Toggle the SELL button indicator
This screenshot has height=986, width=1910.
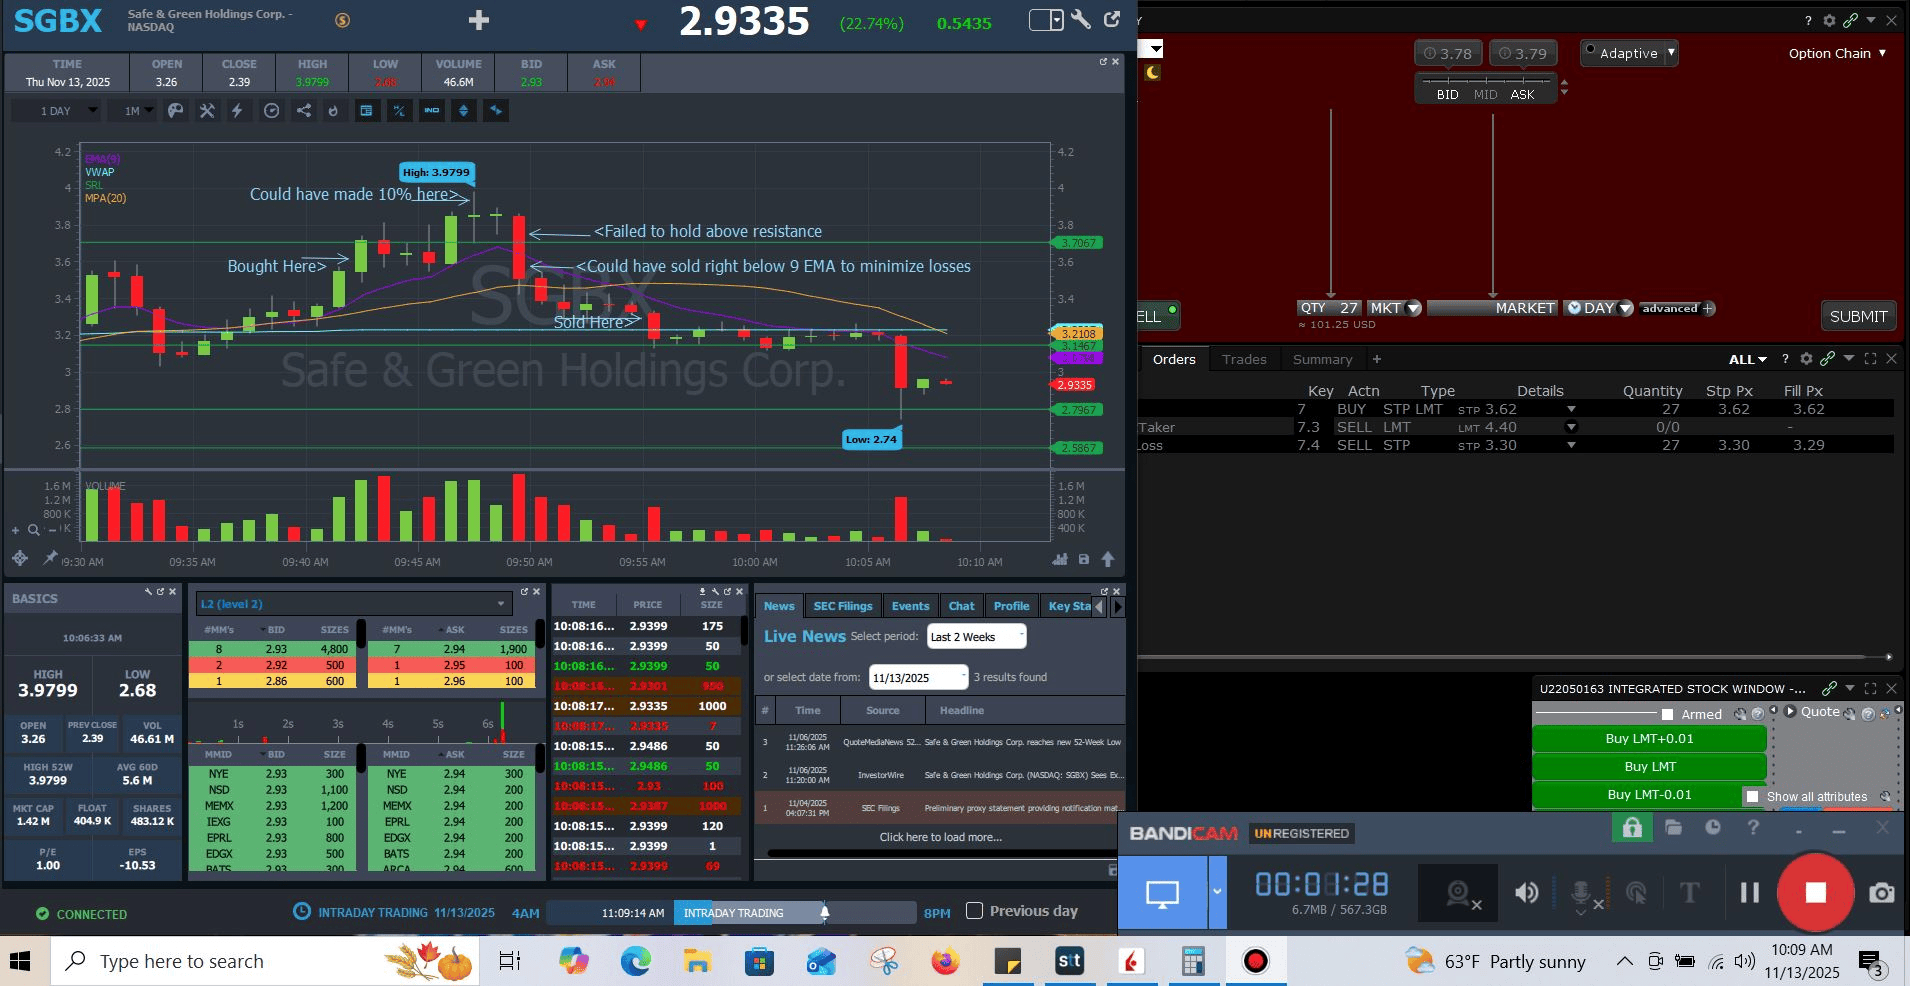(x=1172, y=310)
